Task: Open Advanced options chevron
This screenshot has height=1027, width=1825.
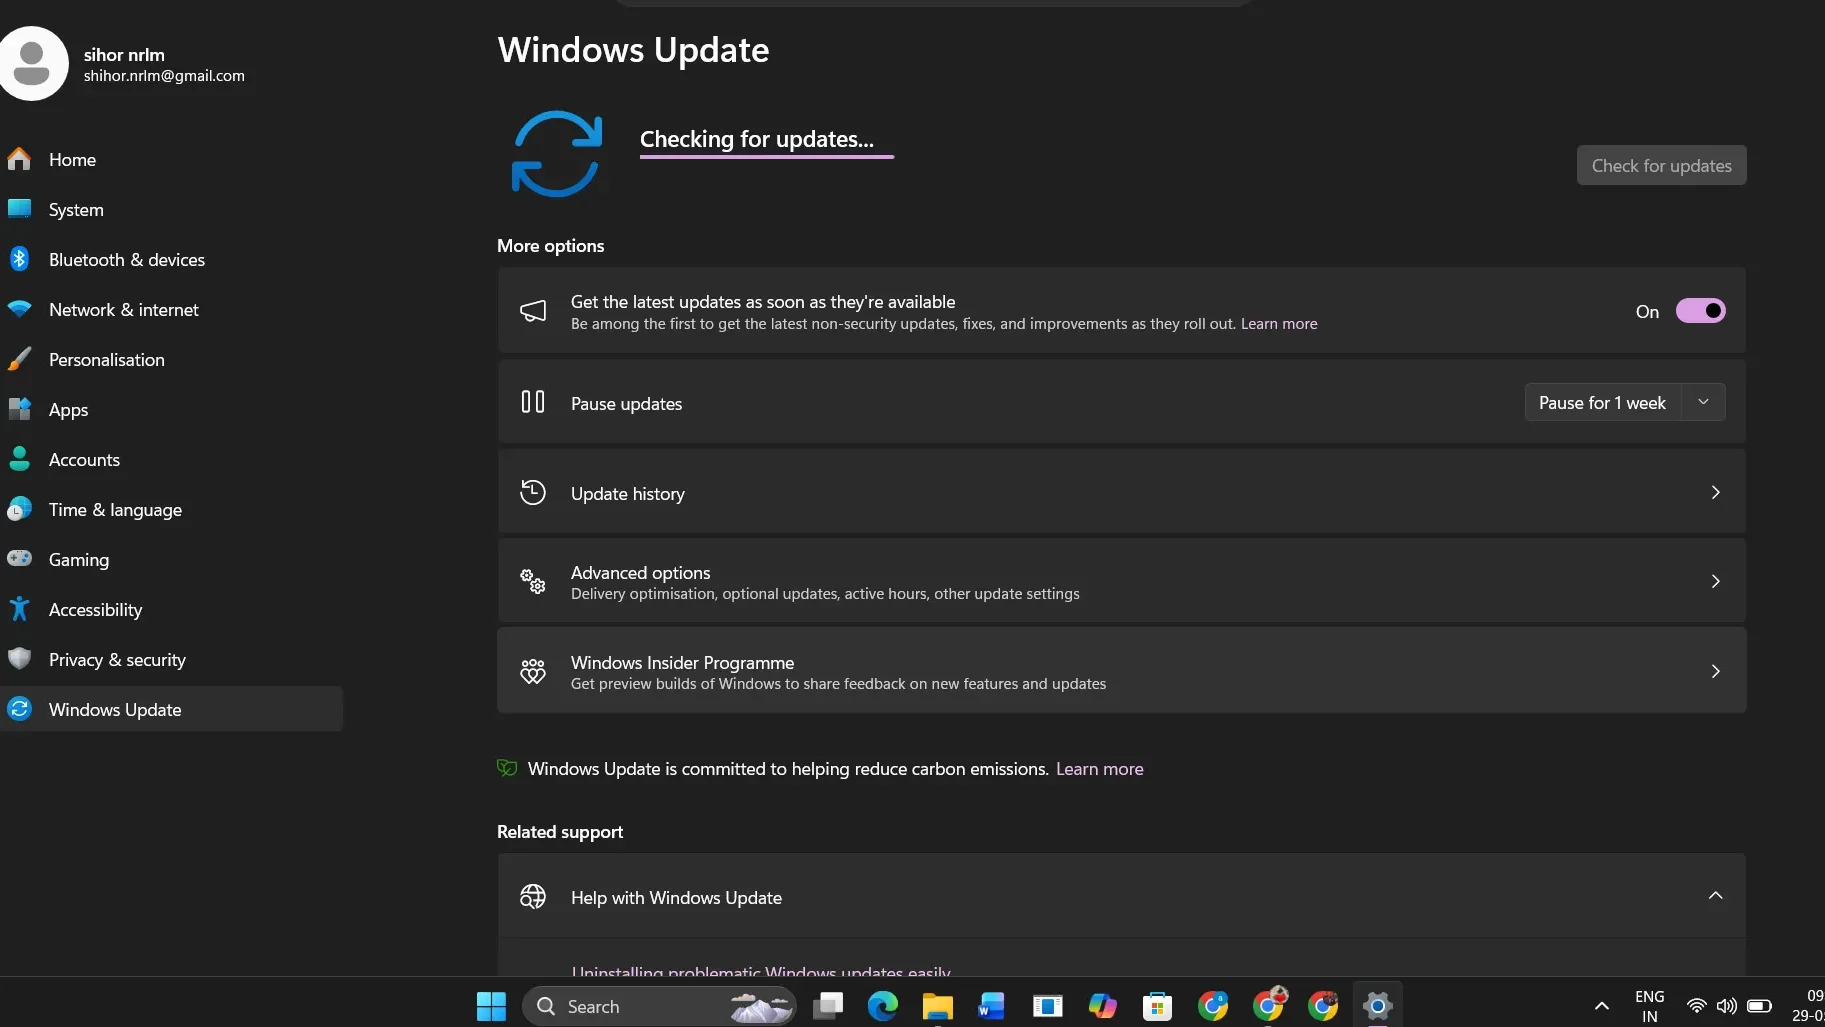Action: pyautogui.click(x=1715, y=581)
